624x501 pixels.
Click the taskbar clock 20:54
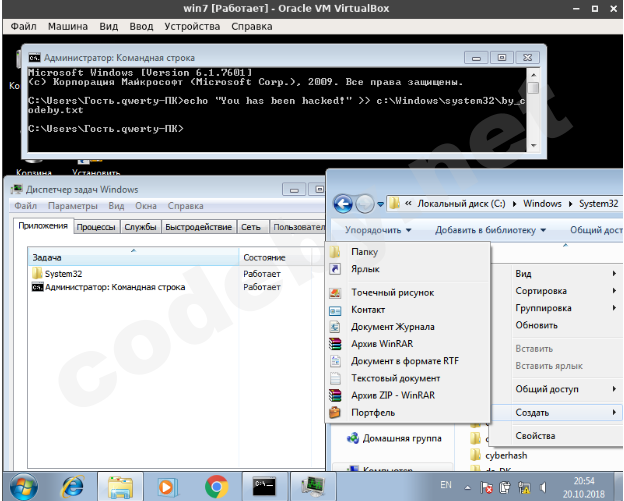[x=584, y=481]
